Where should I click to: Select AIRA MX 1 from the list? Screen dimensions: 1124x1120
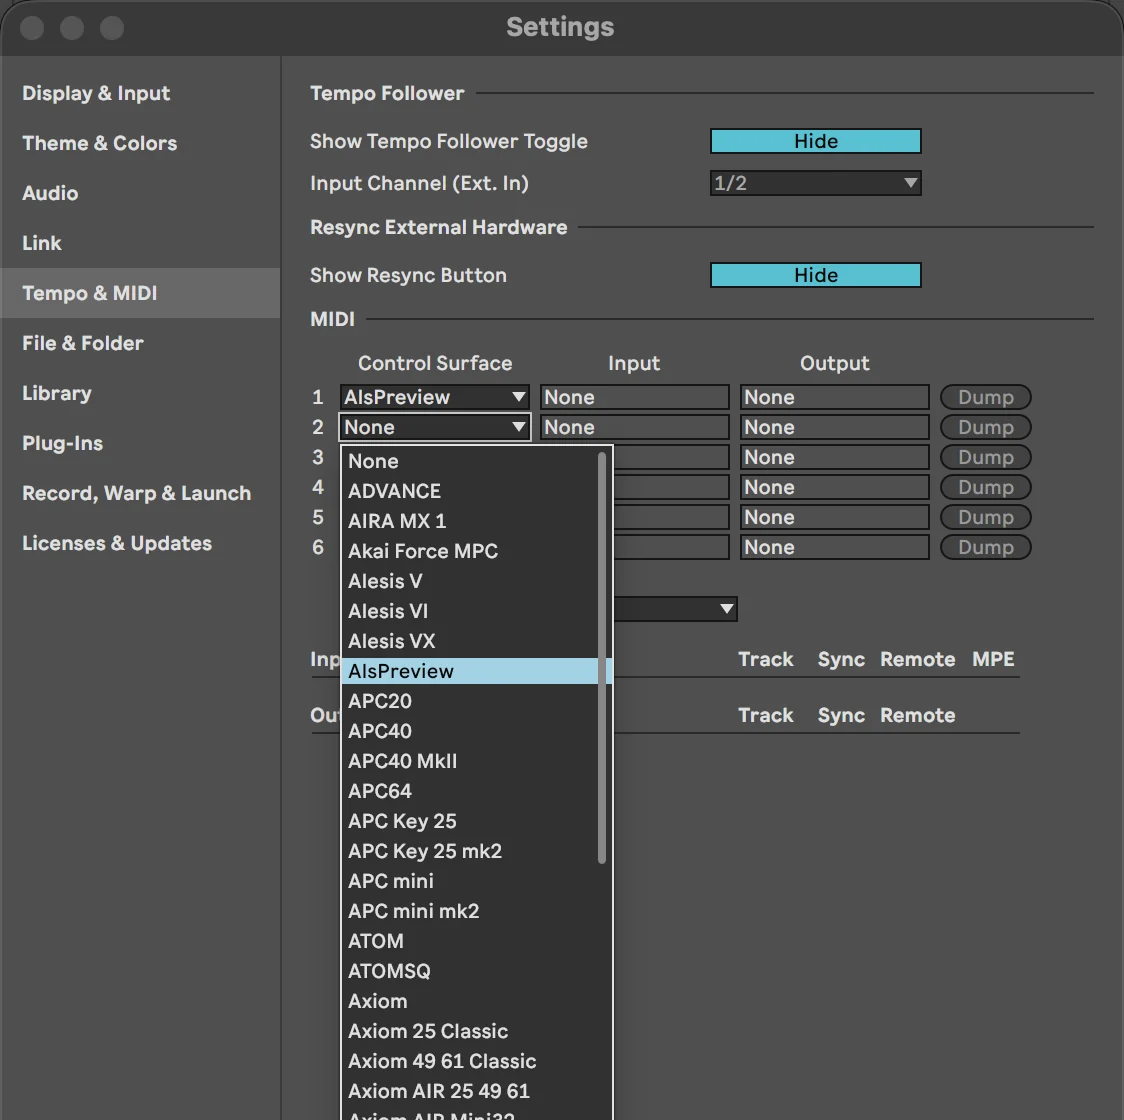click(x=470, y=521)
